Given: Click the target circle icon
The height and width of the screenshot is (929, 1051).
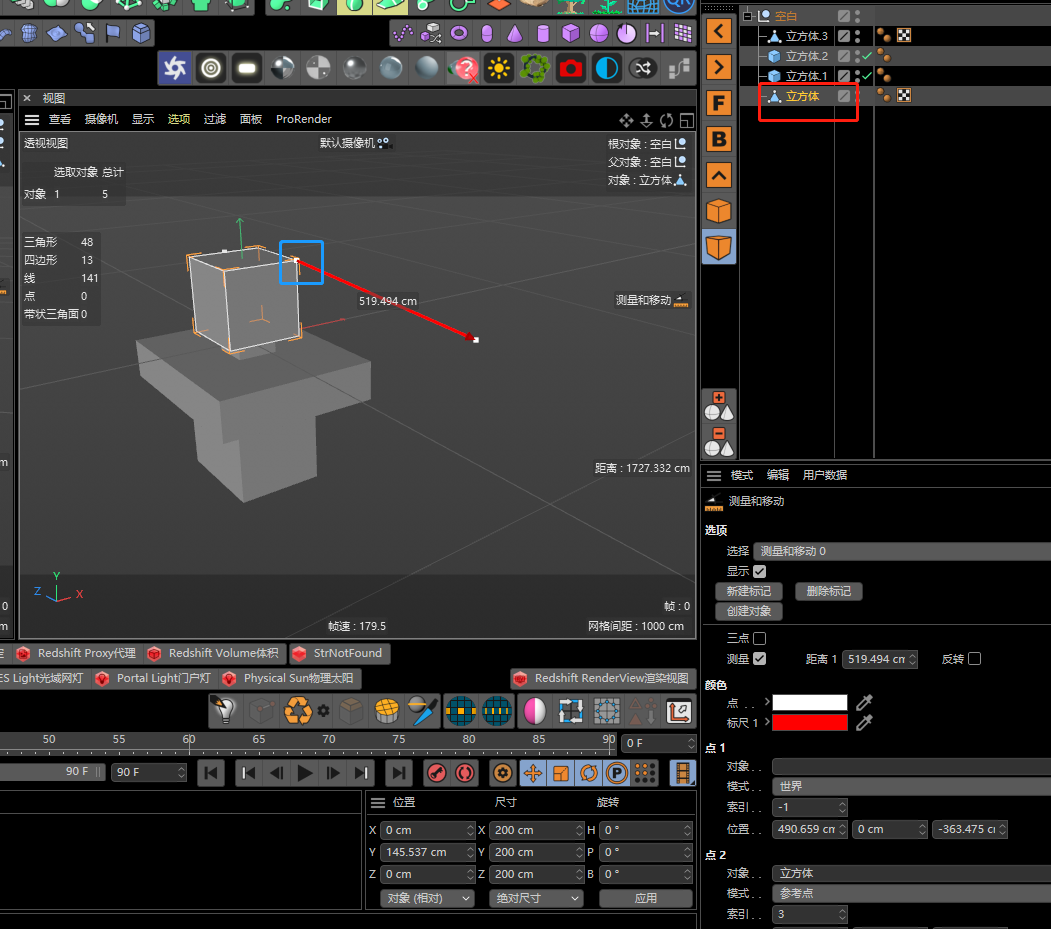Looking at the screenshot, I should (210, 68).
